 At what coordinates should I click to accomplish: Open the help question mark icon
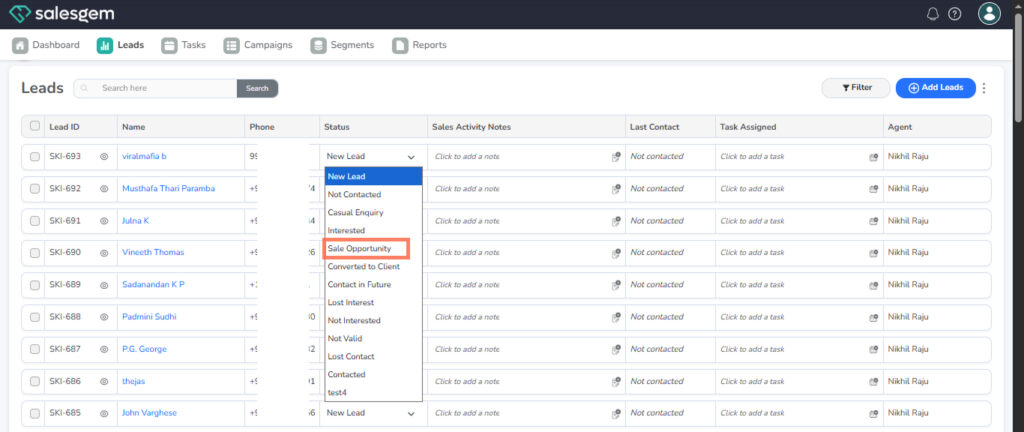coord(954,14)
